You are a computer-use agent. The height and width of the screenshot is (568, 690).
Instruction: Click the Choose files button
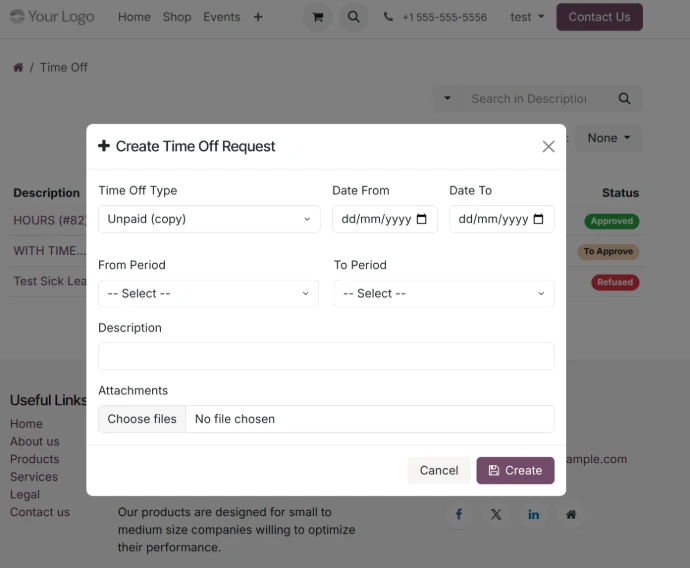pos(142,419)
